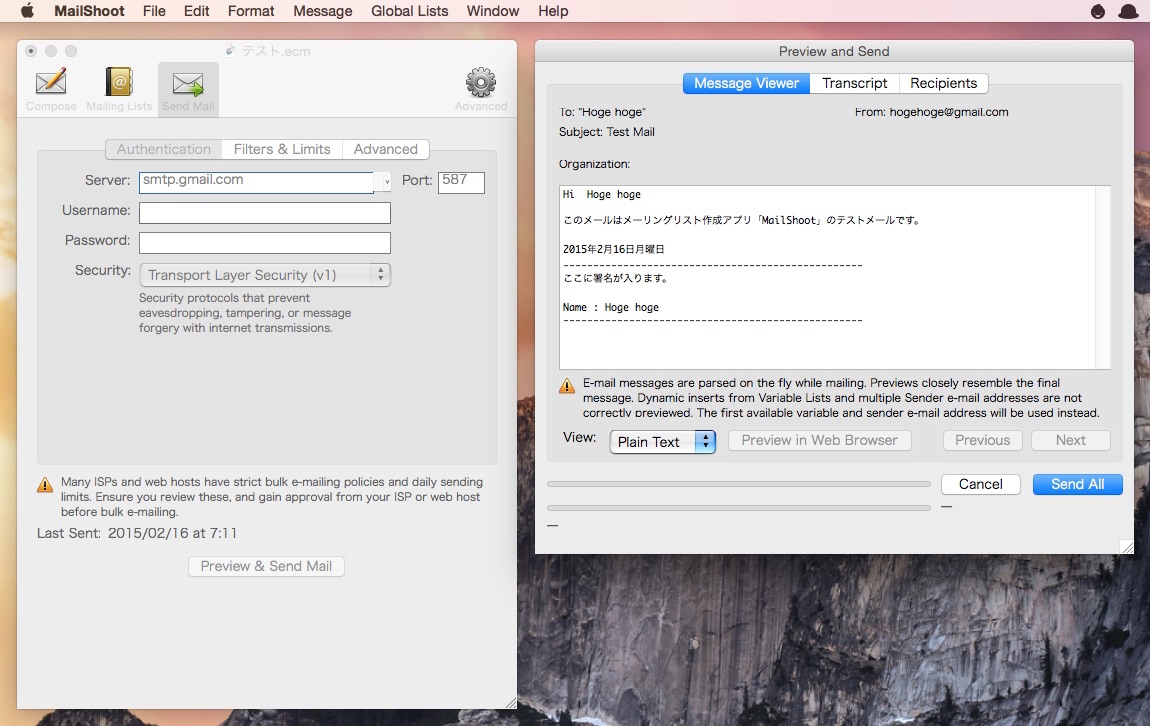
Task: Click inside the message preview text area
Action: (x=827, y=277)
